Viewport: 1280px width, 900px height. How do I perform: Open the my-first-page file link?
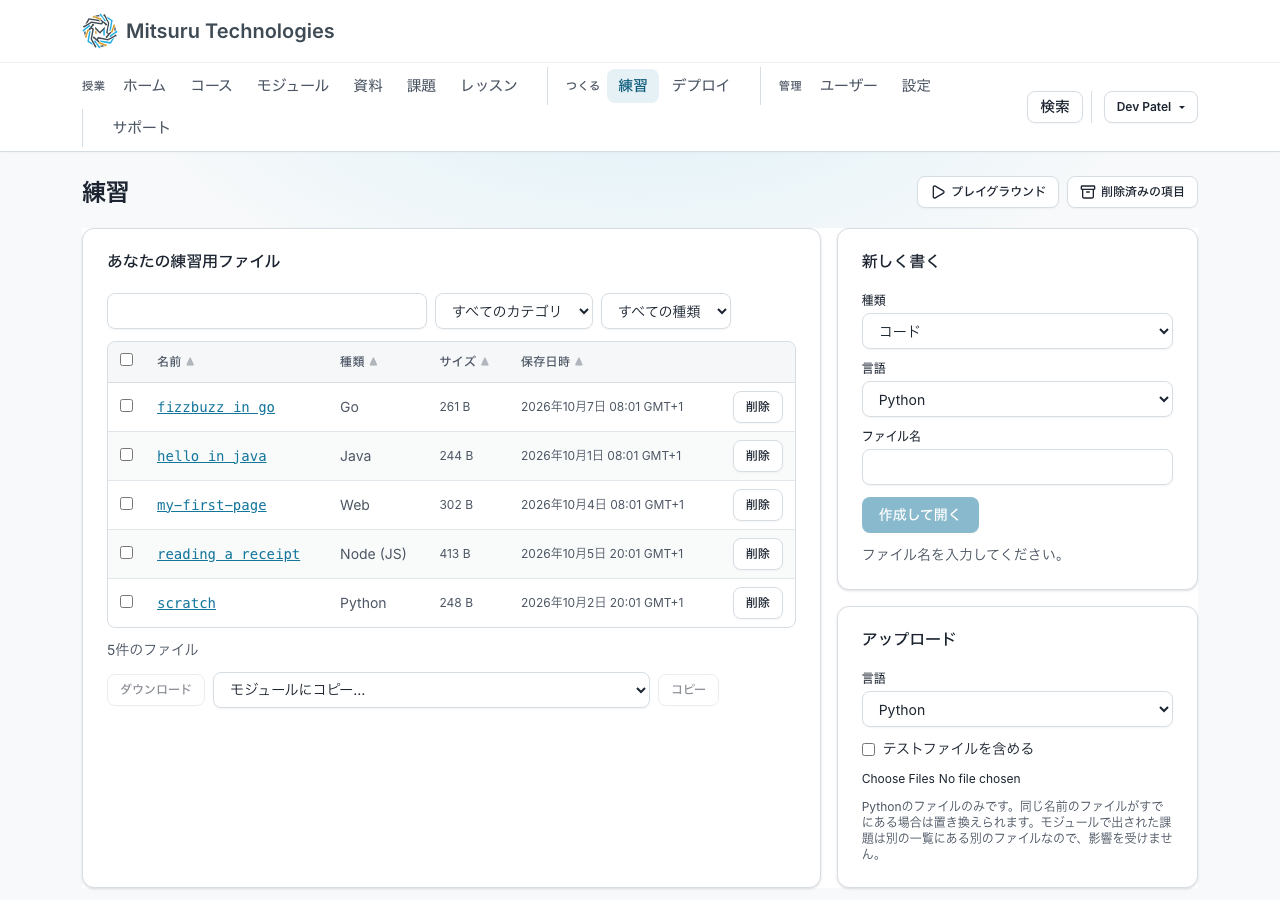pos(212,505)
